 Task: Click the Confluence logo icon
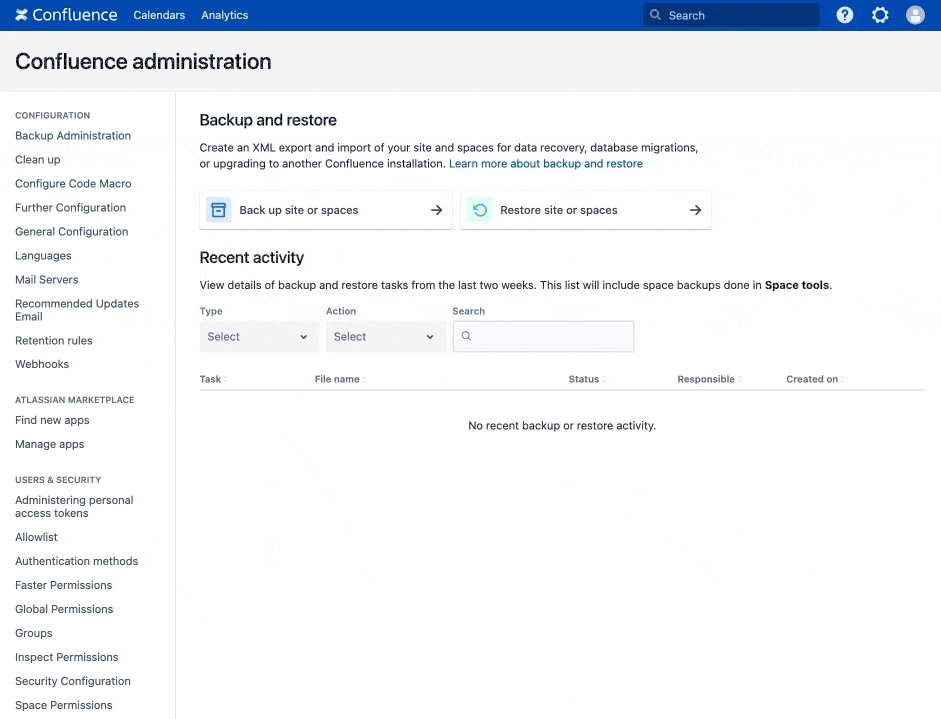22,15
